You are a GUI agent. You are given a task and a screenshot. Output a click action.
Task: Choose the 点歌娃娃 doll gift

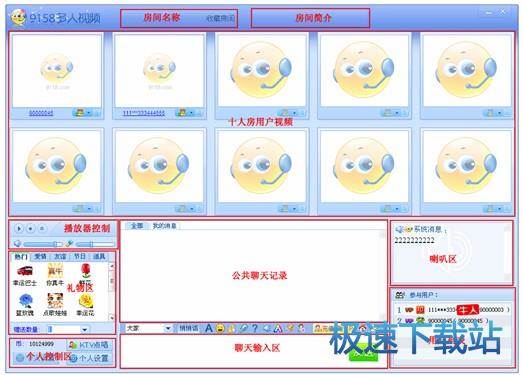[x=55, y=305]
